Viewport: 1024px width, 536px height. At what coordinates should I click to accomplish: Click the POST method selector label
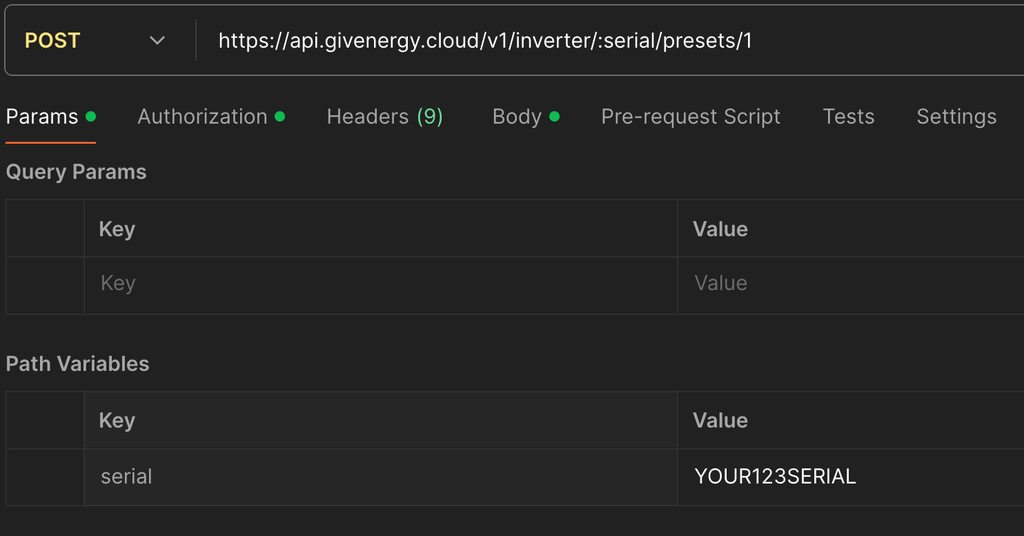coord(52,41)
